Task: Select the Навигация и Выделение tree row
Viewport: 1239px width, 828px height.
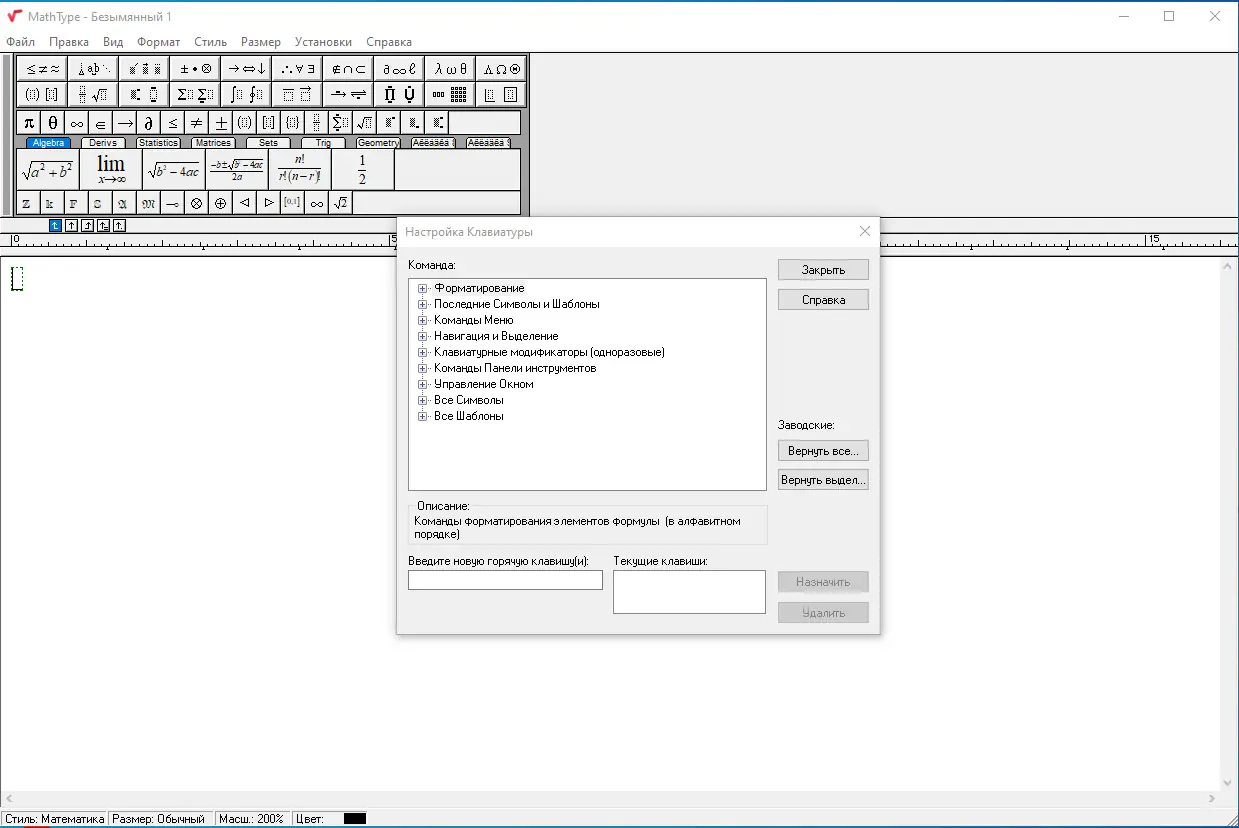Action: (x=496, y=336)
